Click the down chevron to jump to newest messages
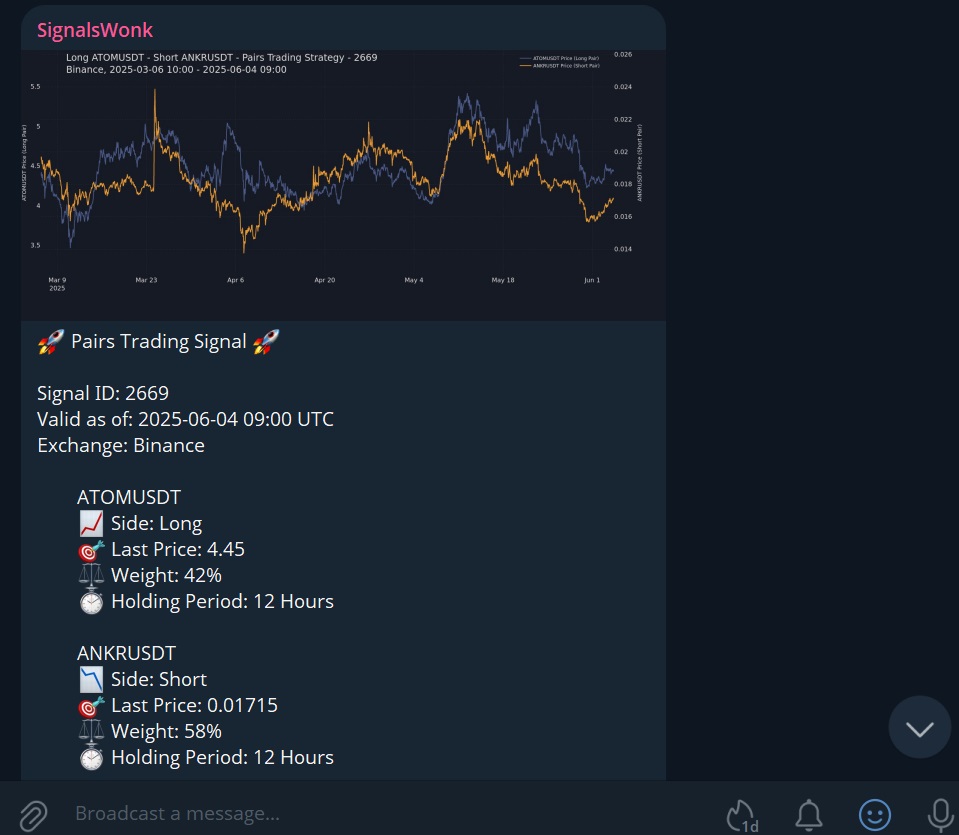Viewport: 959px width, 835px height. 919,727
